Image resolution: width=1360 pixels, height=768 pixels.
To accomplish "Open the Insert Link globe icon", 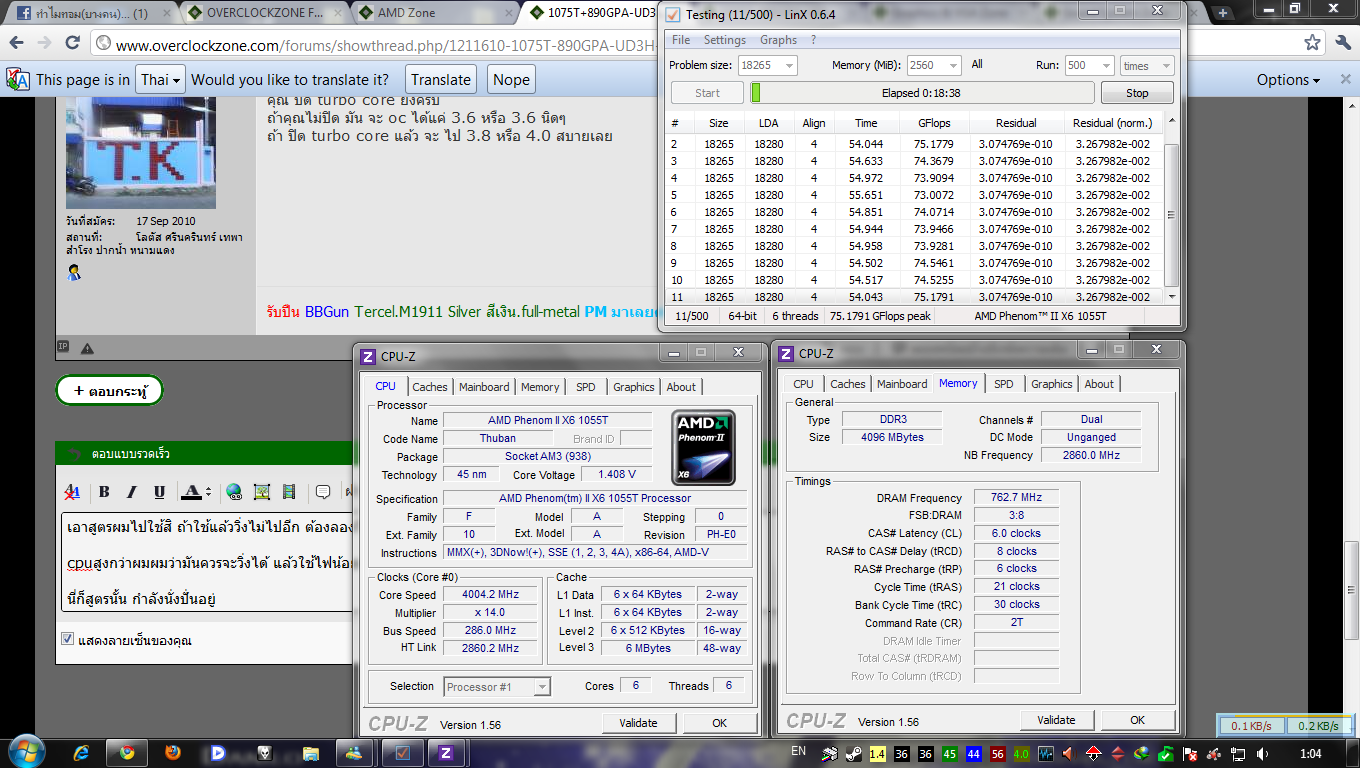I will pyautogui.click(x=234, y=492).
